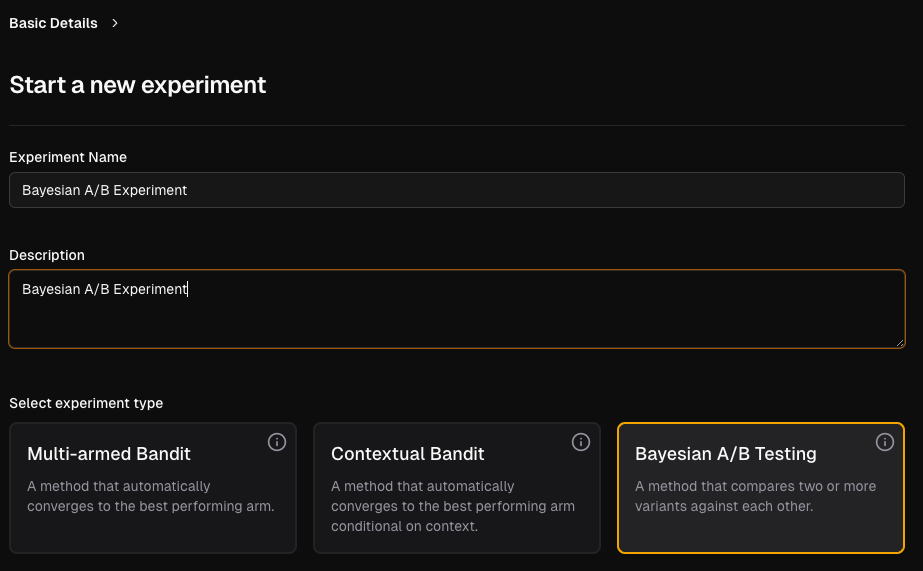The image size is (923, 571).
Task: Click the Start a new experiment heading
Action: (138, 85)
